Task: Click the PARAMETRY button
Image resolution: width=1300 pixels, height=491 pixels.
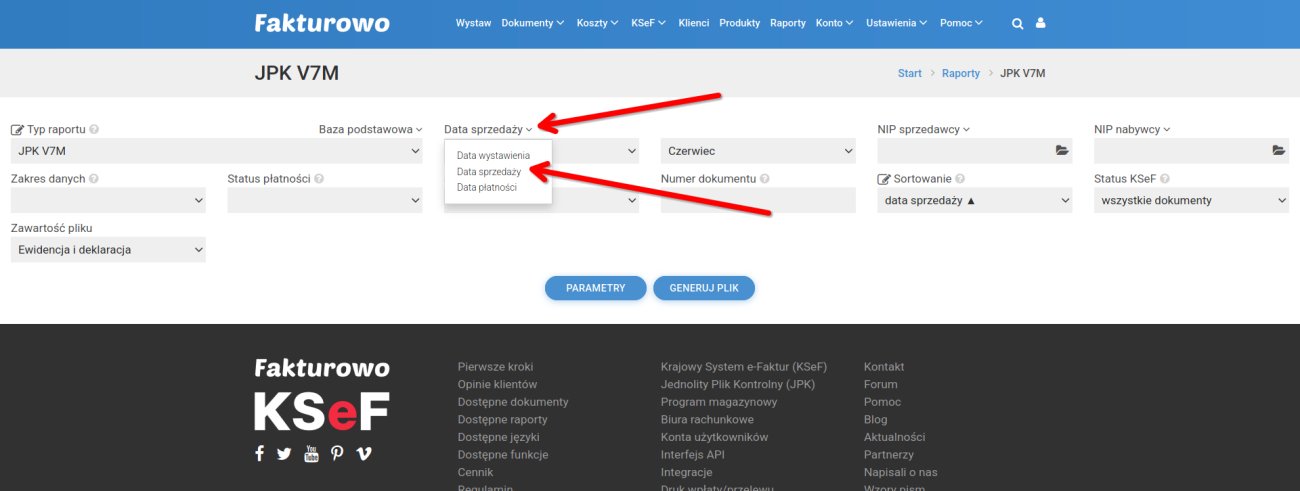Action: pos(596,288)
